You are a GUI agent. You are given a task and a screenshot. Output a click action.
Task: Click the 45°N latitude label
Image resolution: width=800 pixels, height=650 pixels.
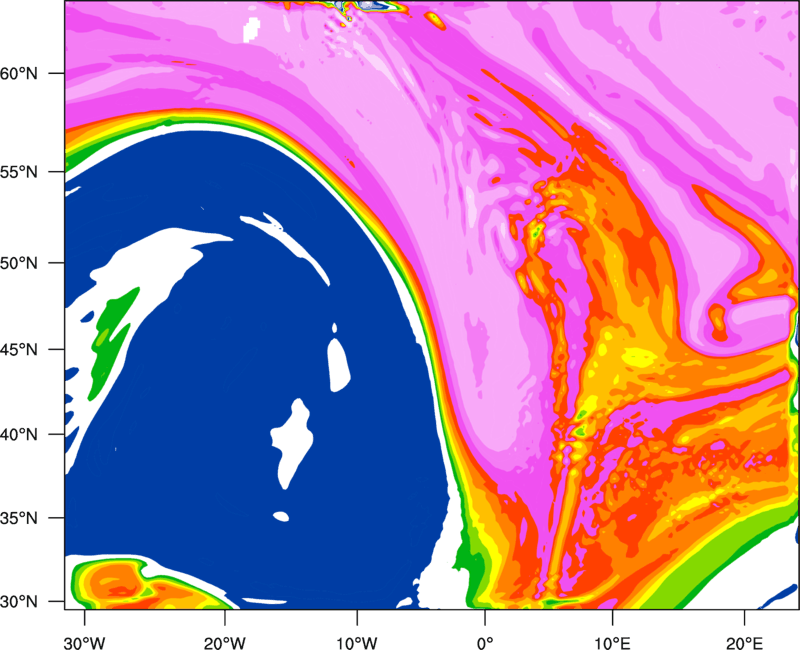coord(19,349)
